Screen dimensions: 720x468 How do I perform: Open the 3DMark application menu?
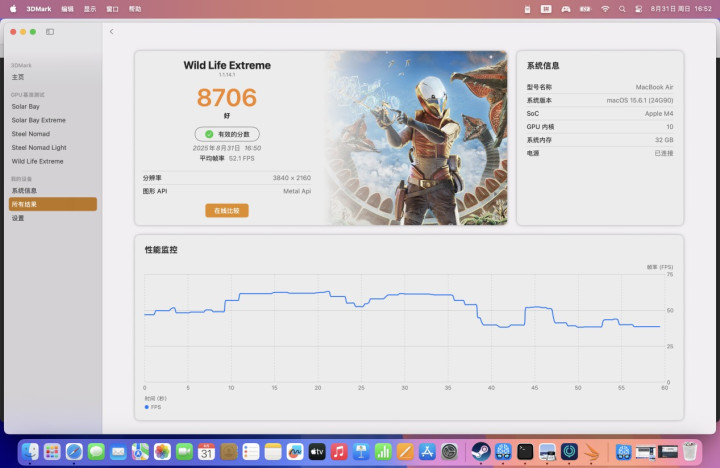point(39,9)
